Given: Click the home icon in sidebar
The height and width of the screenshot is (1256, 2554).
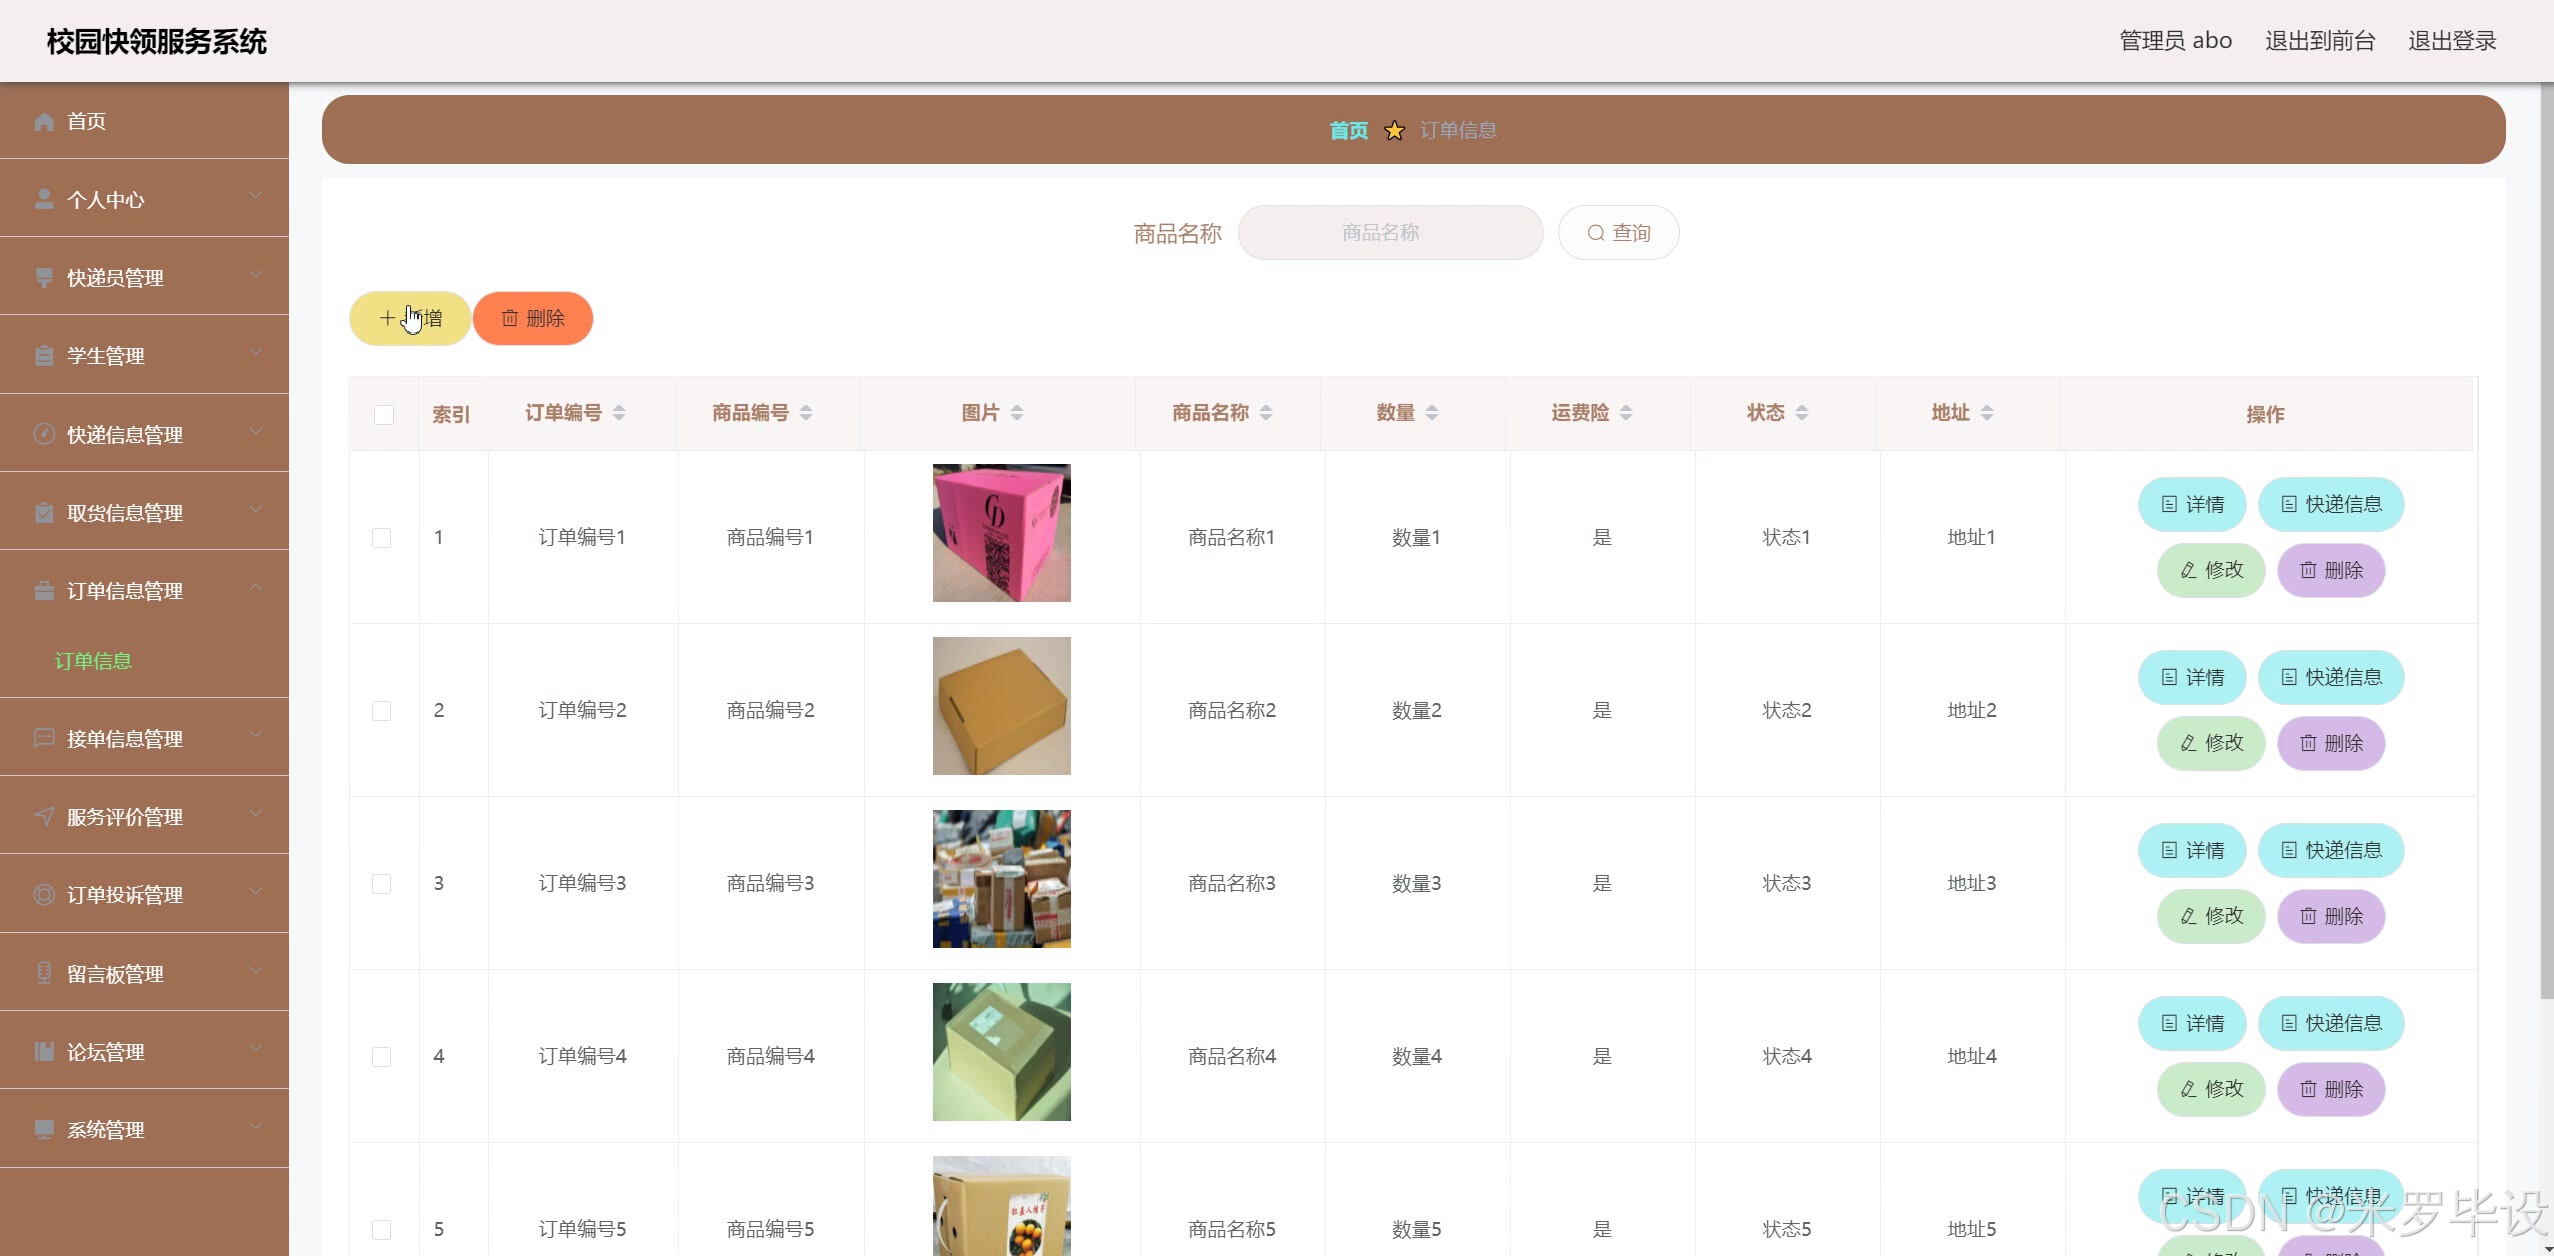Looking at the screenshot, I should pos(44,122).
